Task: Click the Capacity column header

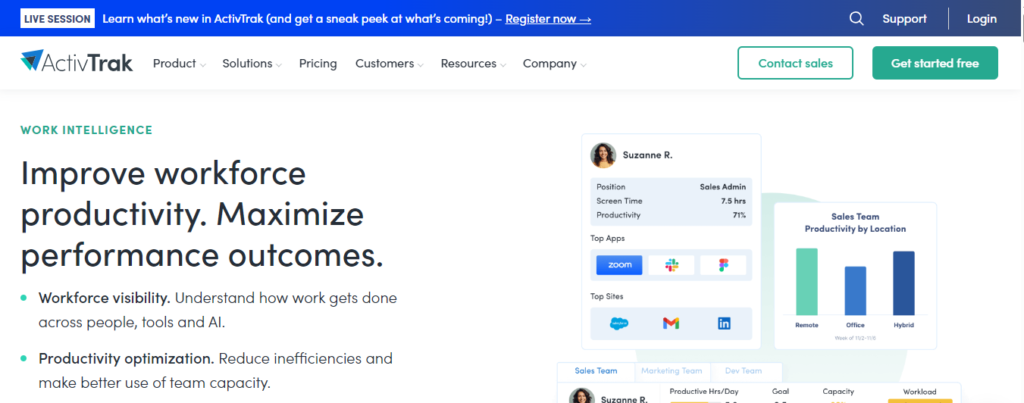Action: [x=839, y=391]
